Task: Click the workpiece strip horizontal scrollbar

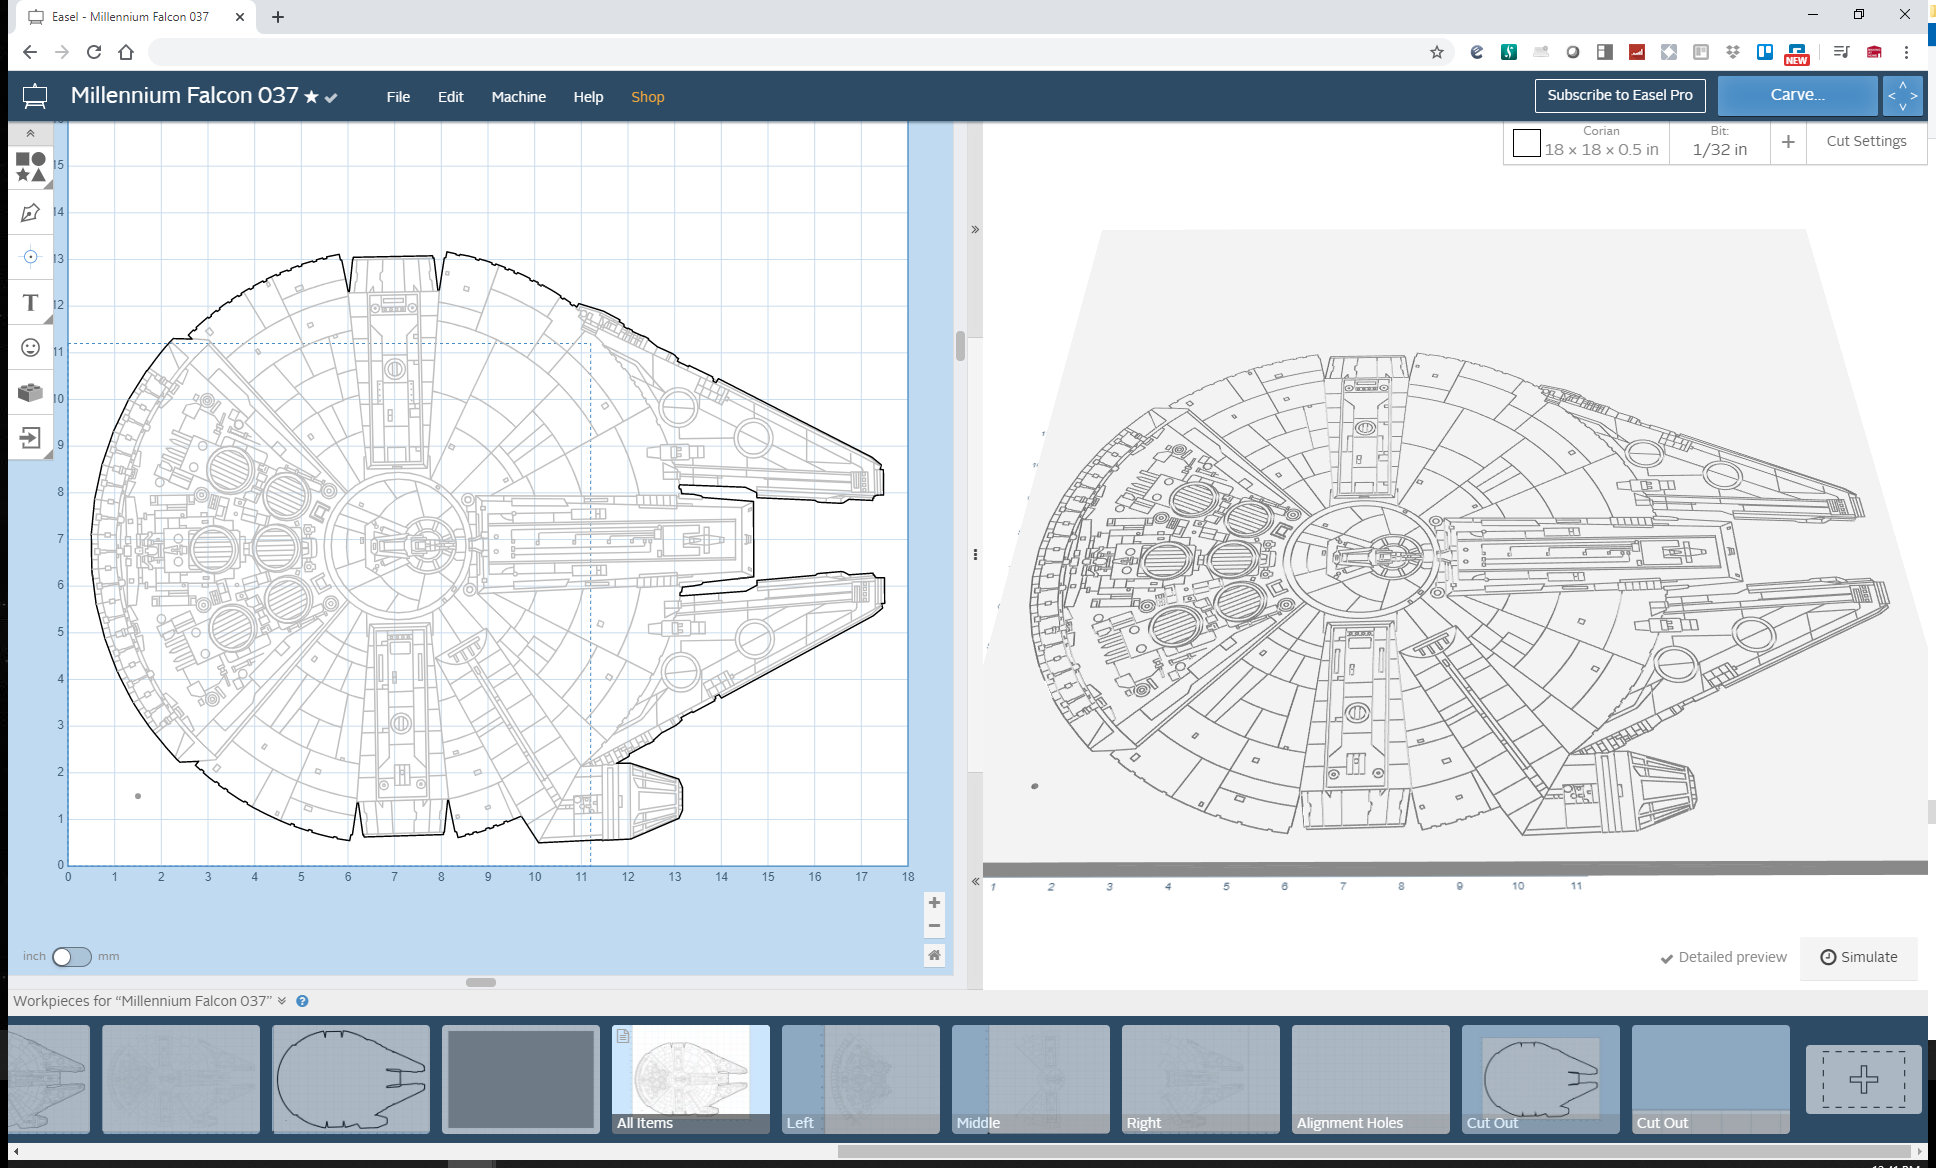Action: [x=1376, y=1151]
